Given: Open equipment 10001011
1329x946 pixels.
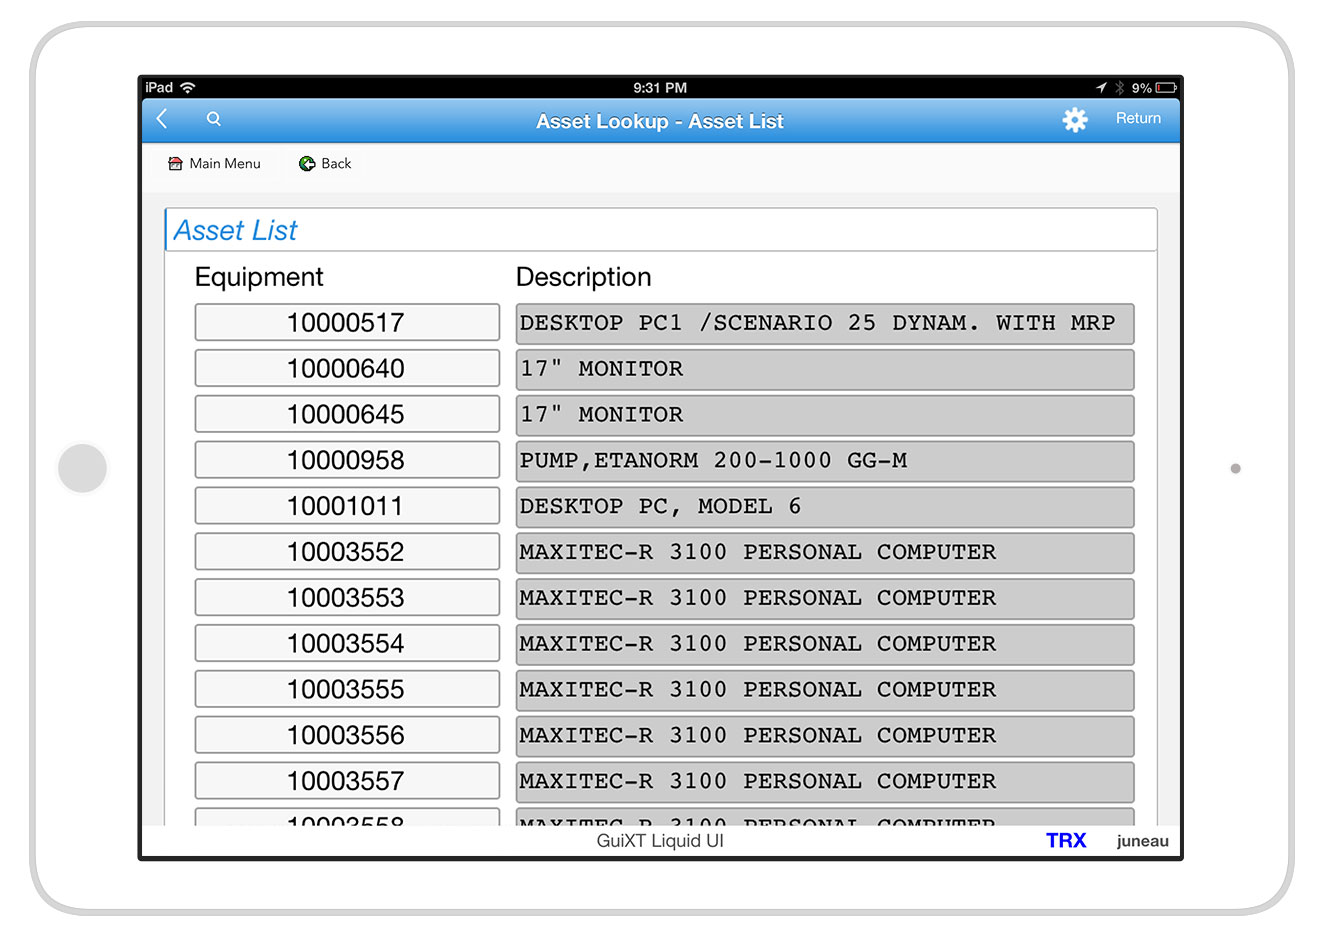Looking at the screenshot, I should (x=346, y=507).
